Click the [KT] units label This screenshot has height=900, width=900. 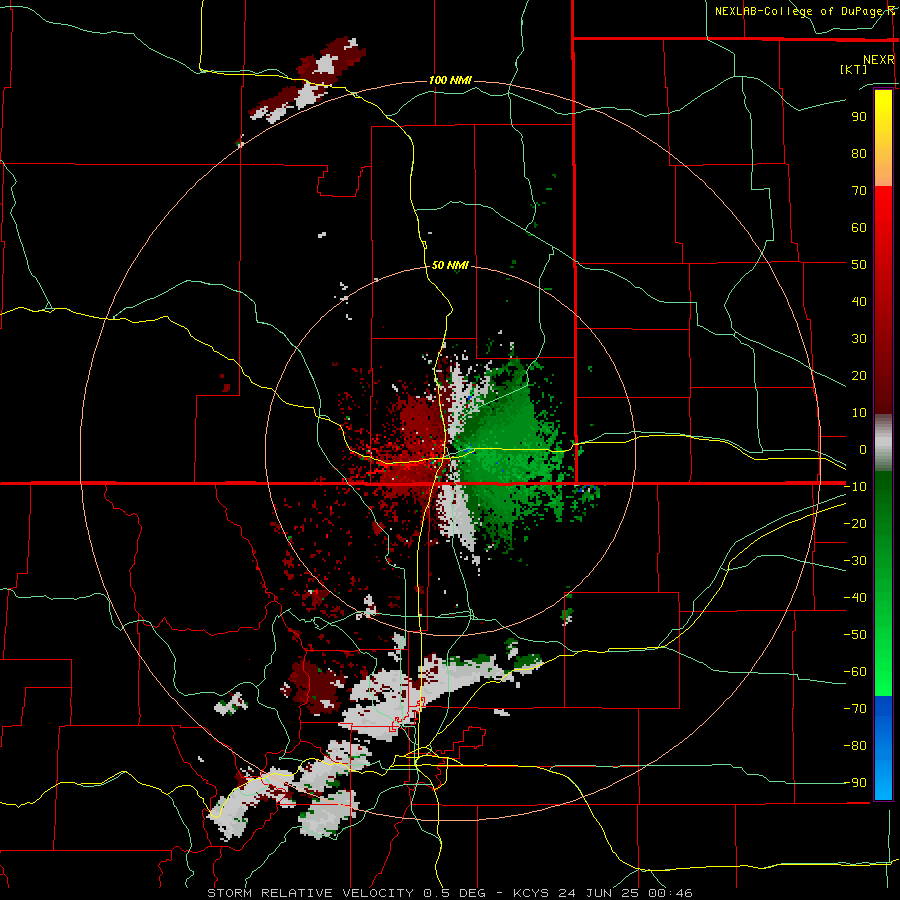tap(853, 69)
